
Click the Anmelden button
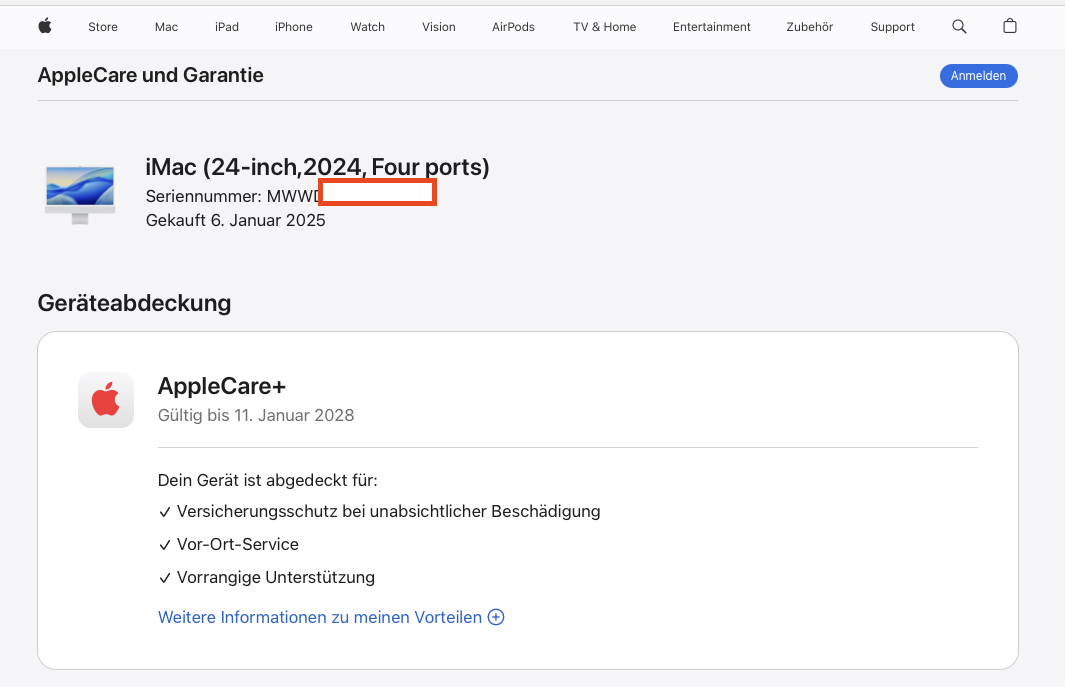pyautogui.click(x=979, y=76)
